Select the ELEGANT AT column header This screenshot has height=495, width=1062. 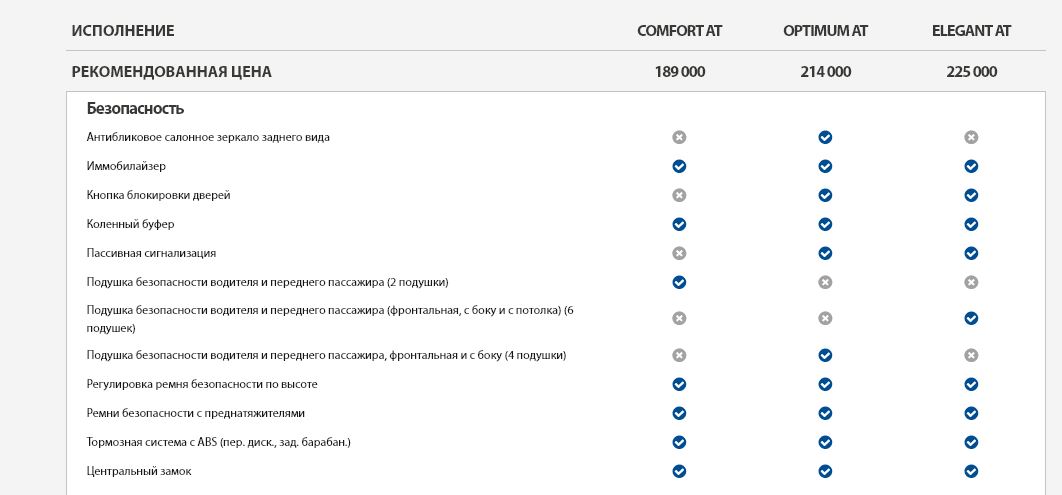[x=971, y=31]
